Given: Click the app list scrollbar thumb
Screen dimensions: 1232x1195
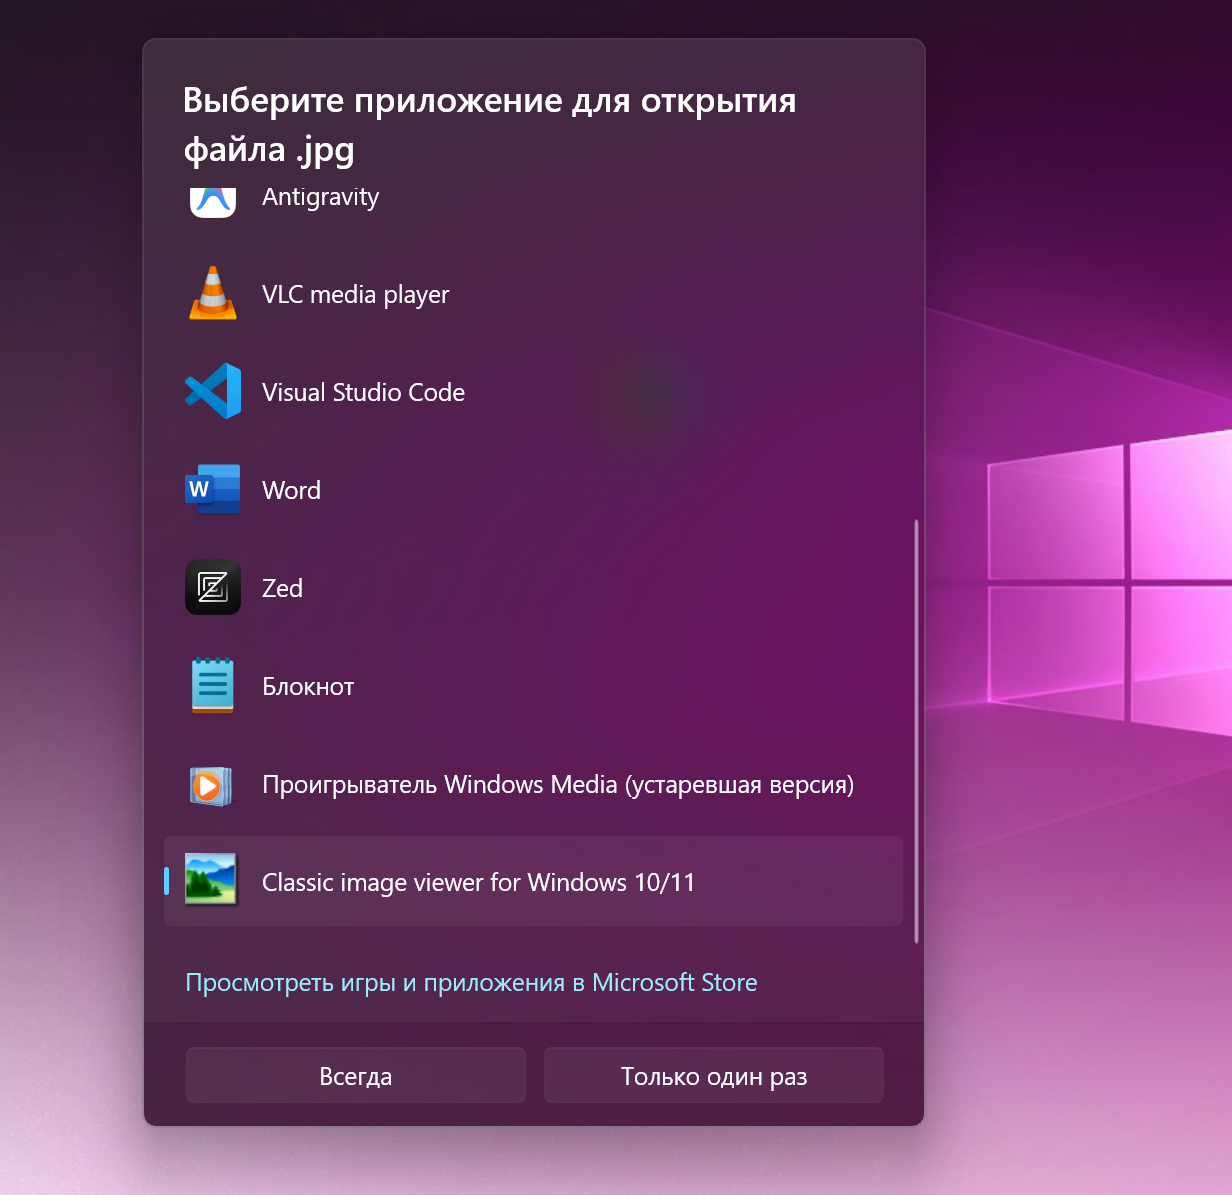Looking at the screenshot, I should pos(916,731).
